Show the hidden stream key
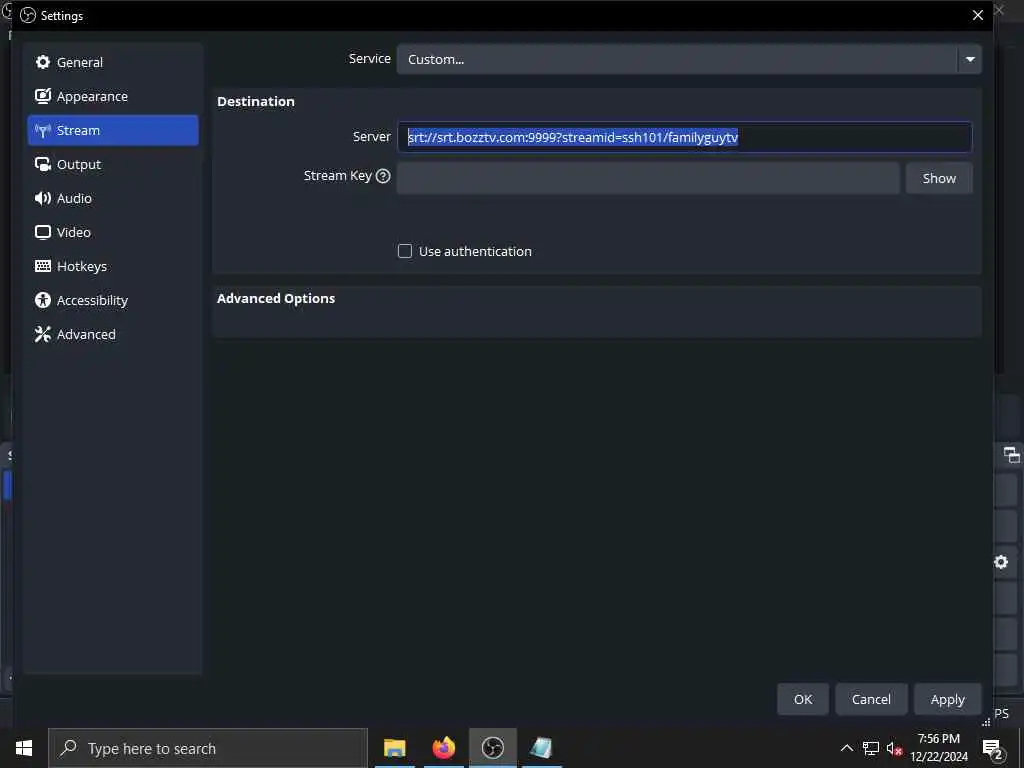Image resolution: width=1024 pixels, height=768 pixels. (939, 178)
